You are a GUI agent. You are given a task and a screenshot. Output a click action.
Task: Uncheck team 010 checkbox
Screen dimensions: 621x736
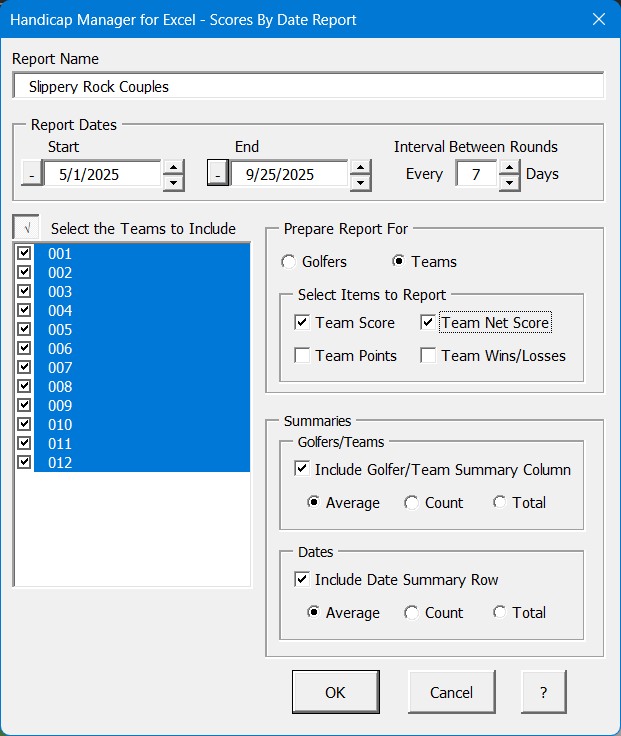coord(24,424)
